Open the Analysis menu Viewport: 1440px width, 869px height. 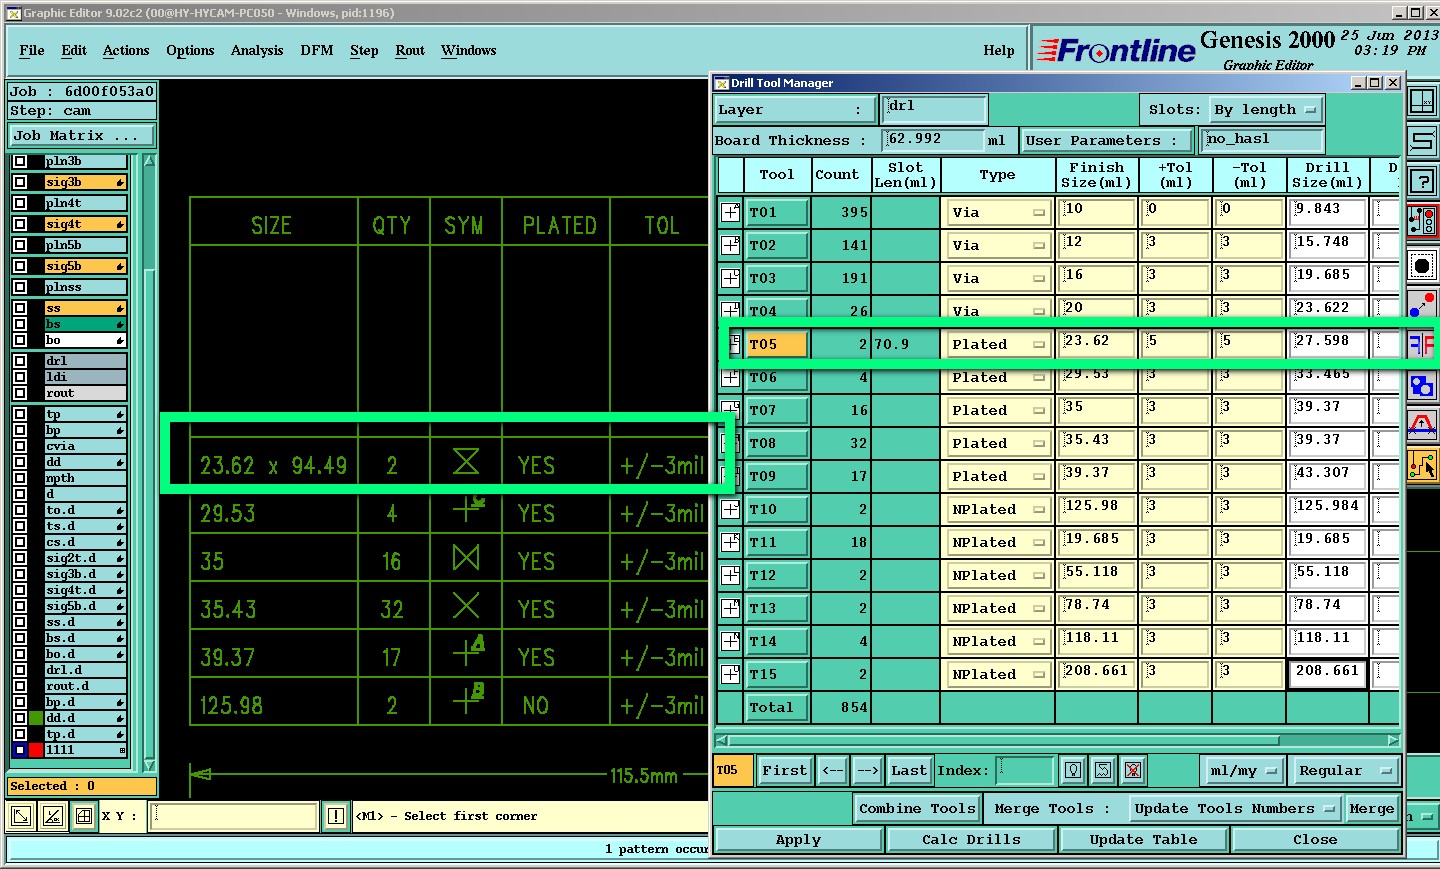click(x=257, y=50)
